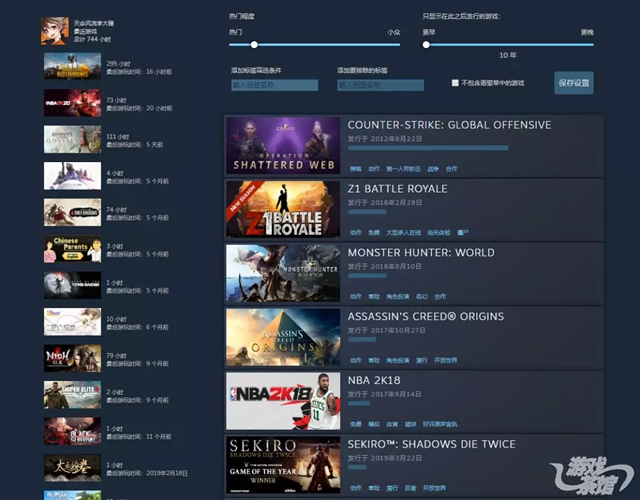Click the 总计 744 小时 total playtime text

click(92, 39)
